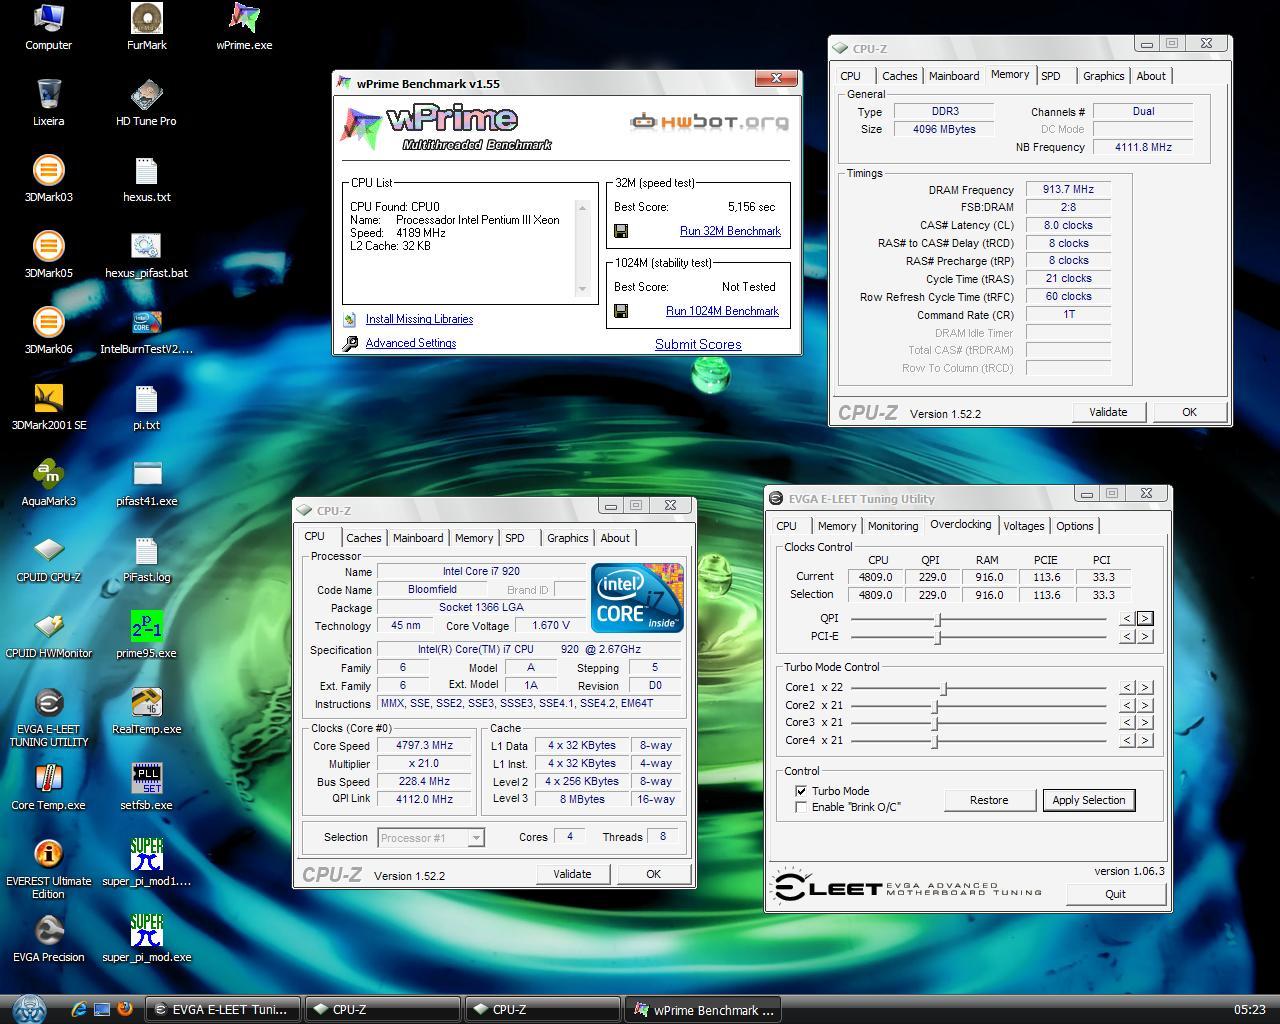Open wPrime.exe desktop icon
The width and height of the screenshot is (1280, 1024).
pyautogui.click(x=244, y=27)
